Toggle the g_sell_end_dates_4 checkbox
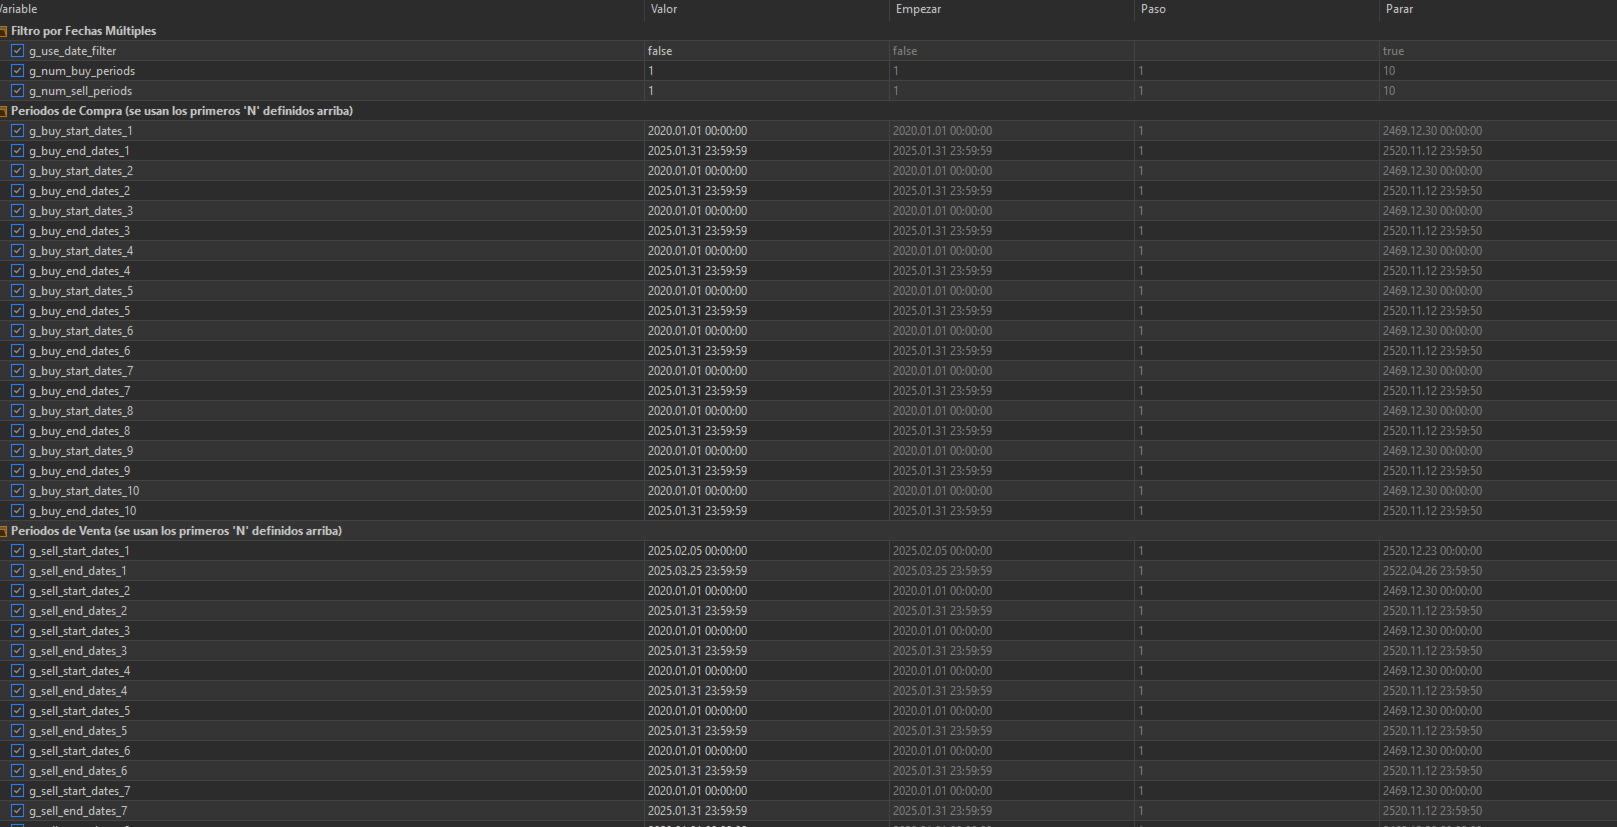This screenshot has height=827, width=1617. click(17, 691)
